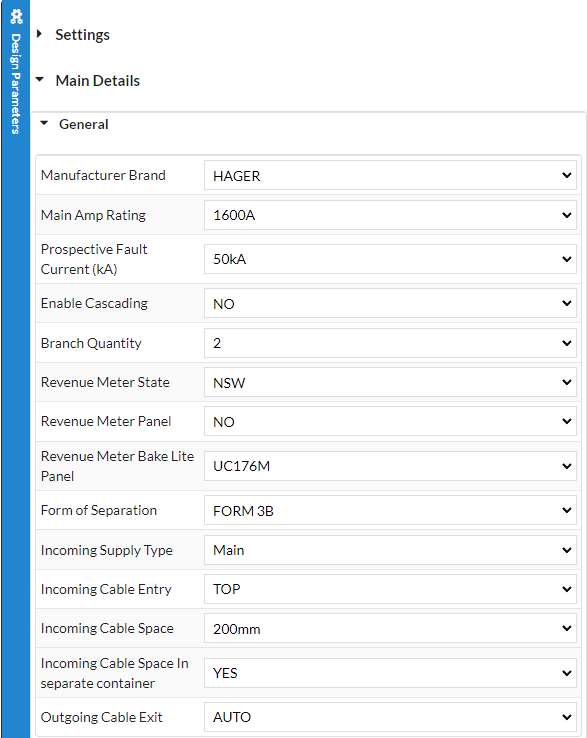Change the Incoming Cable Entry selection
The width and height of the screenshot is (587, 738).
390,589
